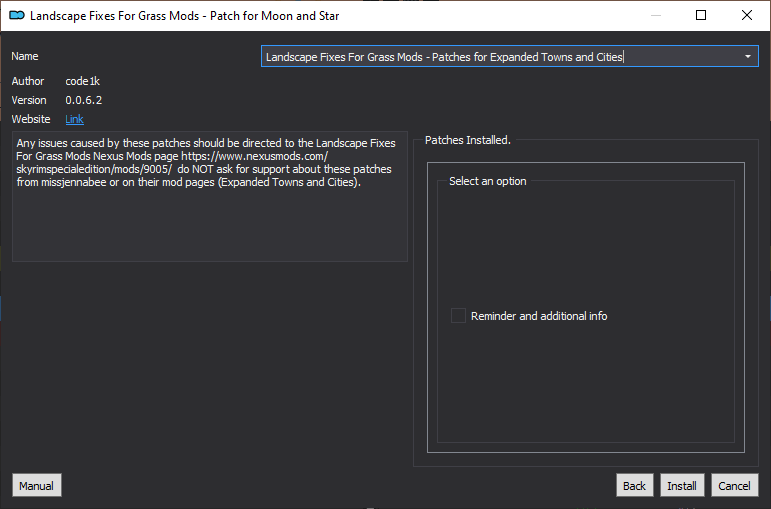Image resolution: width=771 pixels, height=509 pixels.
Task: Click the 'Select an option' group heading
Action: (x=487, y=181)
